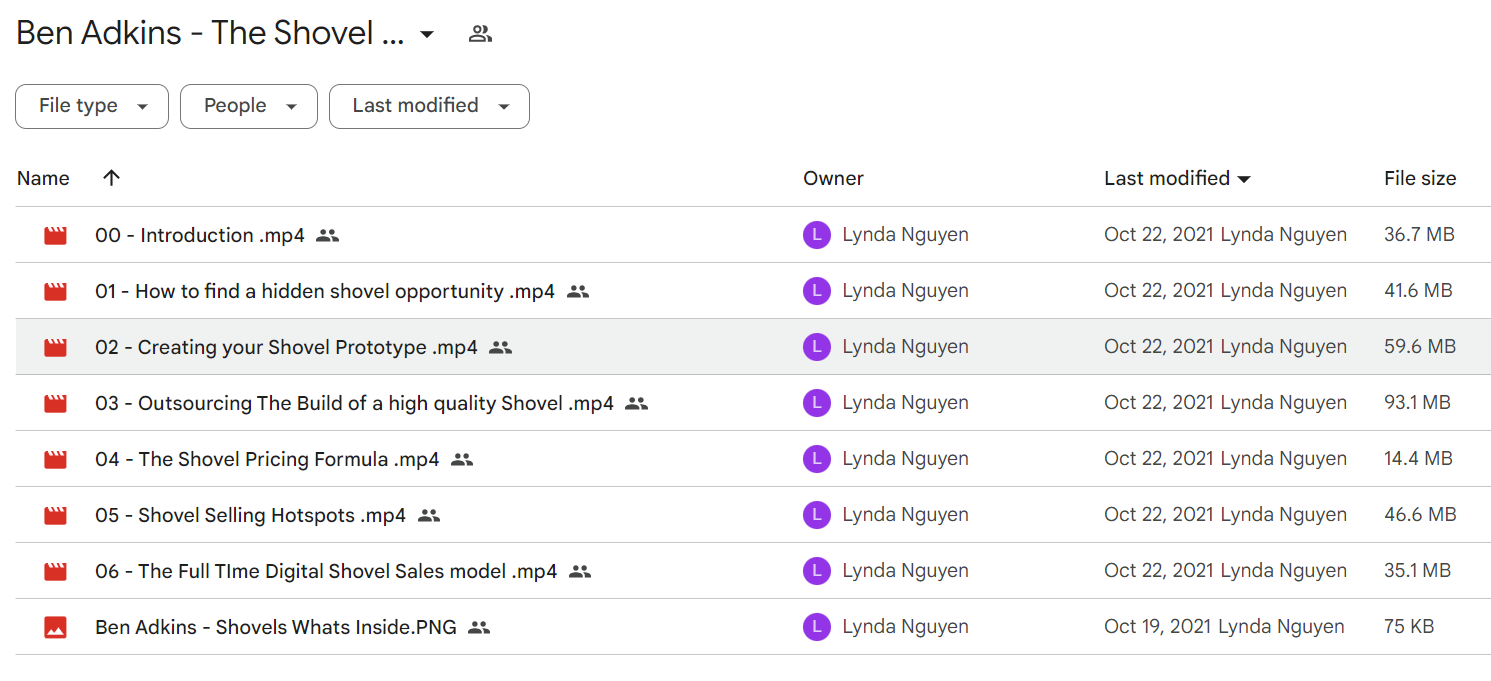
Task: Click the shared icon next to 06 - The Full TIme Digital Shovel
Action: [x=580, y=572]
